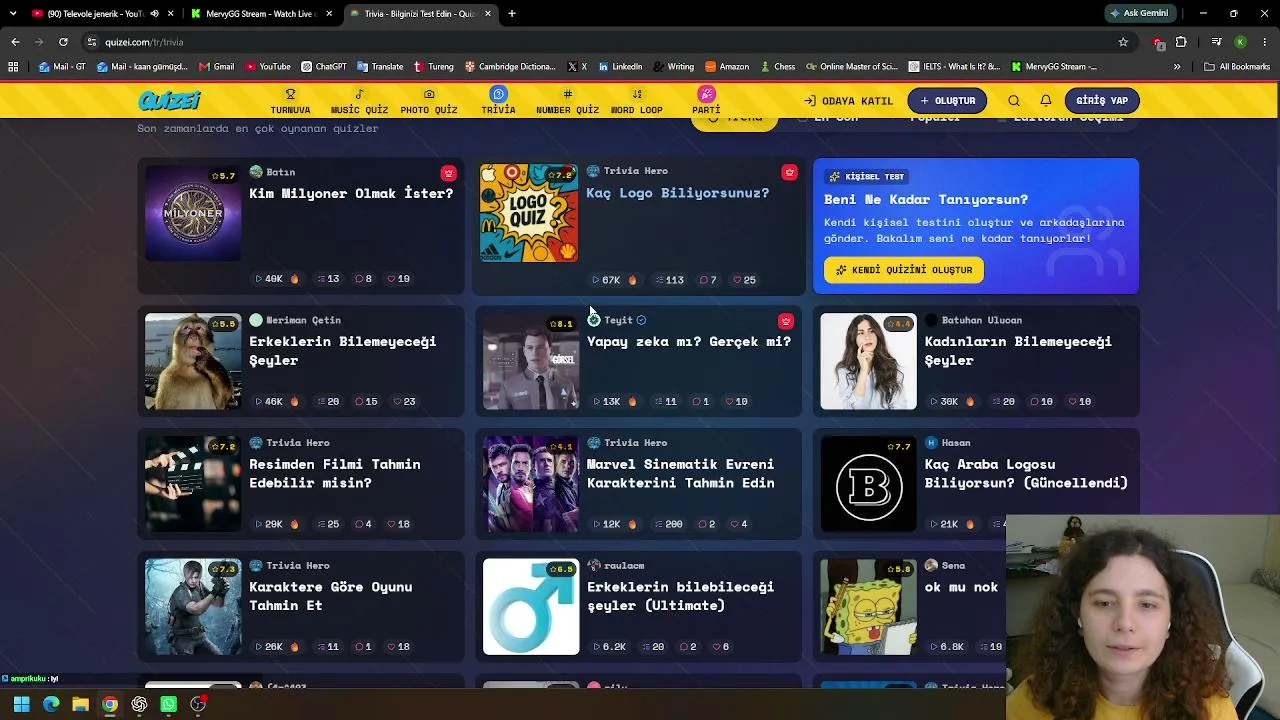Screen dimensions: 1280x720
Task: Open a new browser tab
Action: (512, 14)
